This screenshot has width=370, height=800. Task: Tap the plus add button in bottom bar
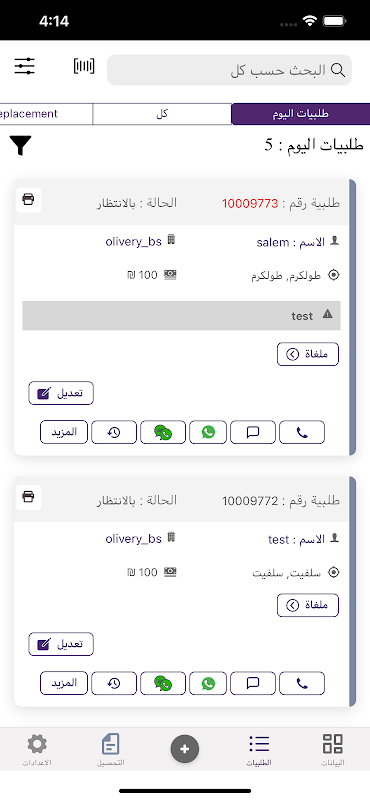[185, 749]
